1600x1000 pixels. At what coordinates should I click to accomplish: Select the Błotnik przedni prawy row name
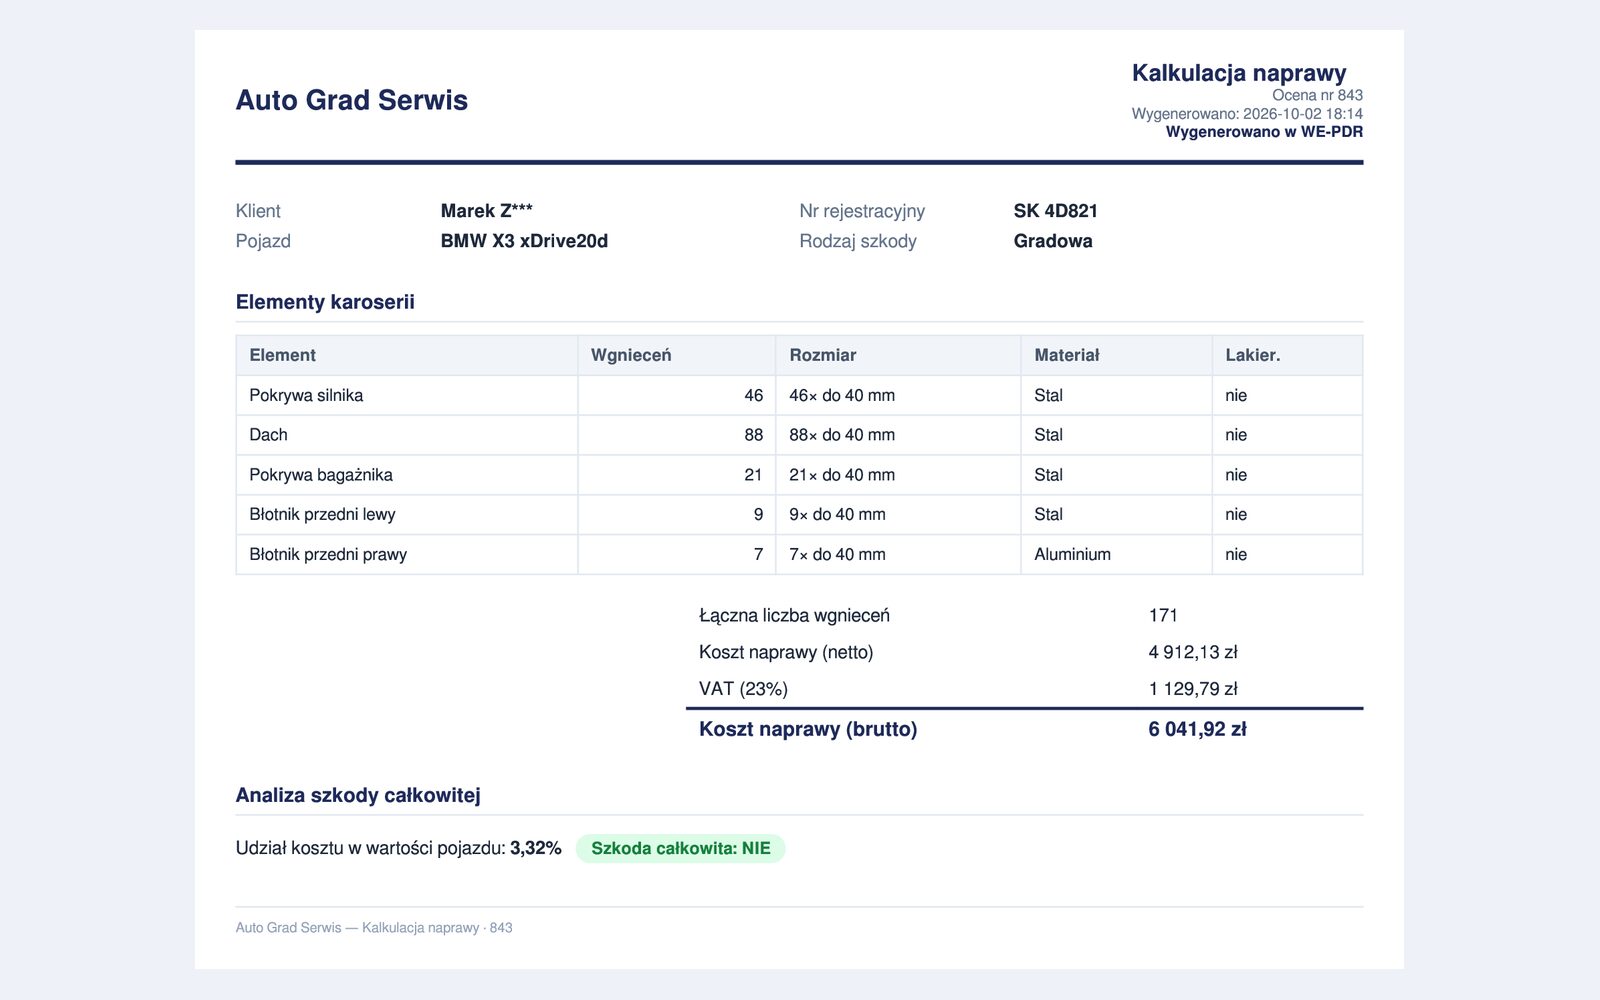(x=328, y=554)
